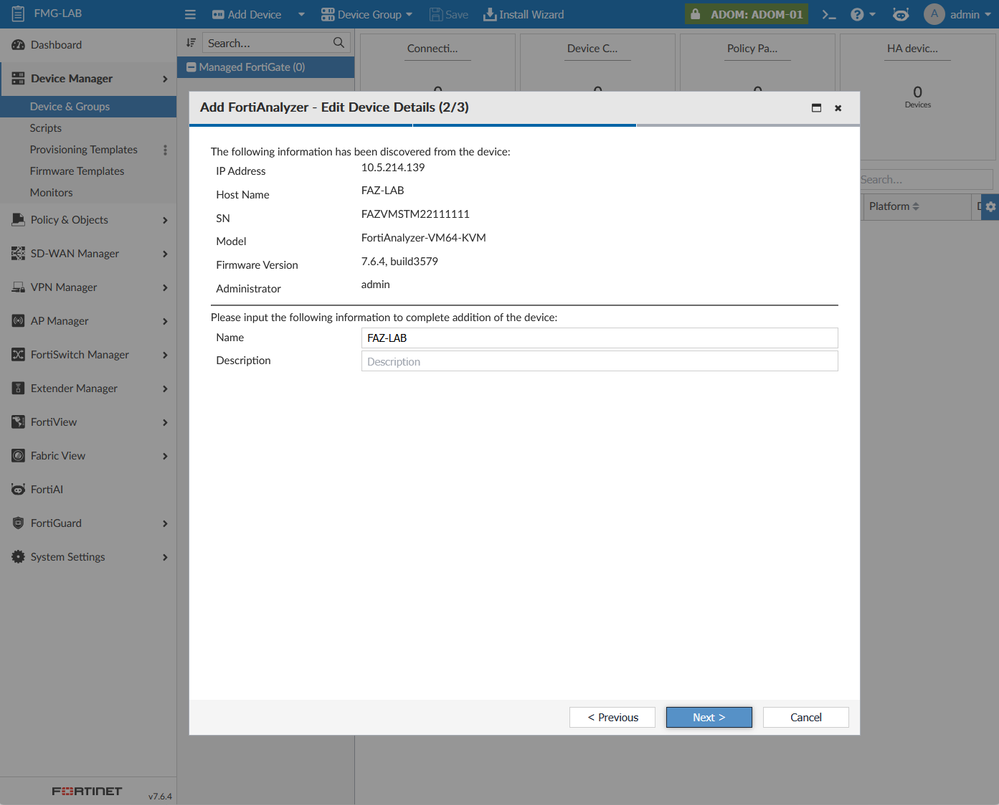This screenshot has height=805, width=999.
Task: Click the Name field FAZ-LAB
Action: pyautogui.click(x=599, y=338)
